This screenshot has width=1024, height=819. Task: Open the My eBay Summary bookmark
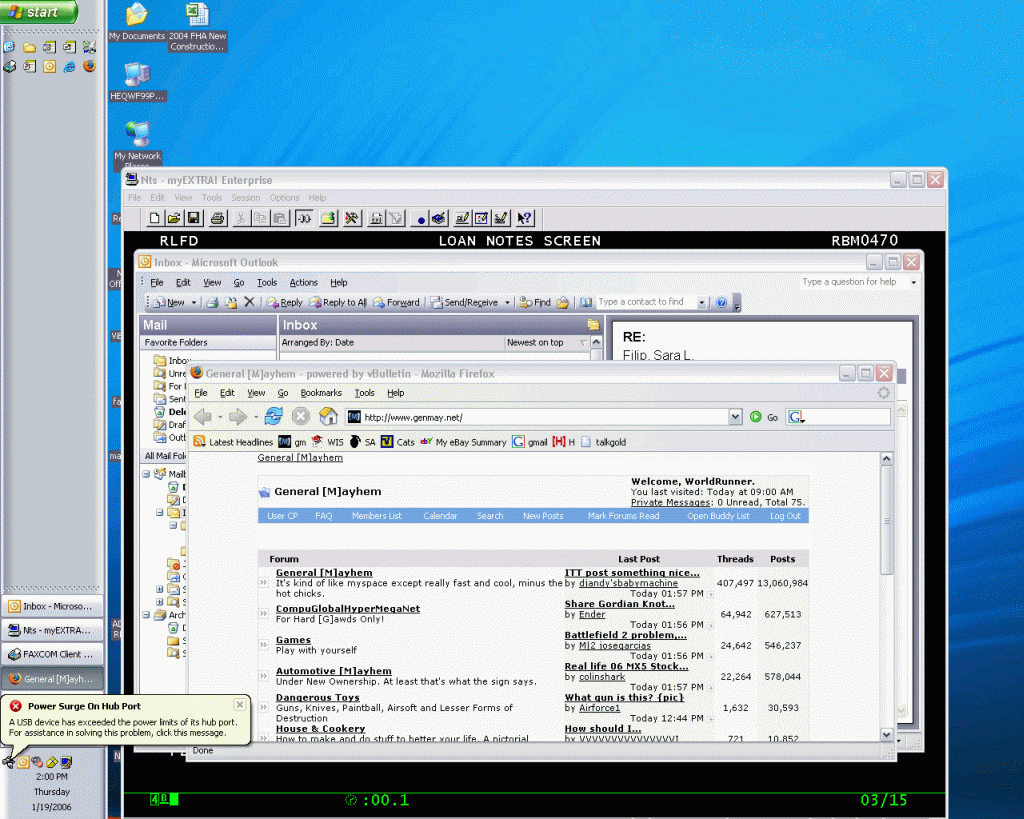464,442
